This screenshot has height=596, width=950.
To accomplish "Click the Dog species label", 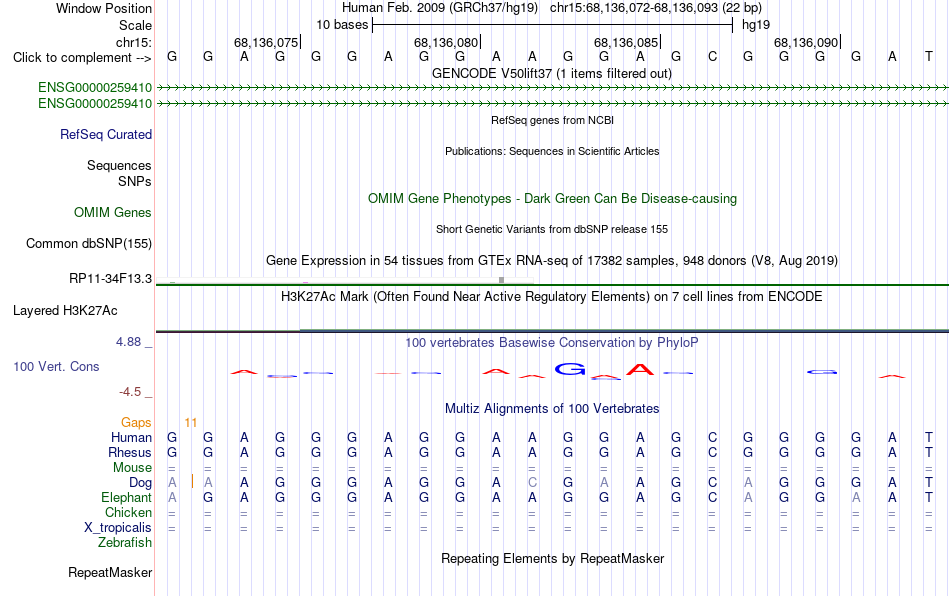I will [x=141, y=482].
